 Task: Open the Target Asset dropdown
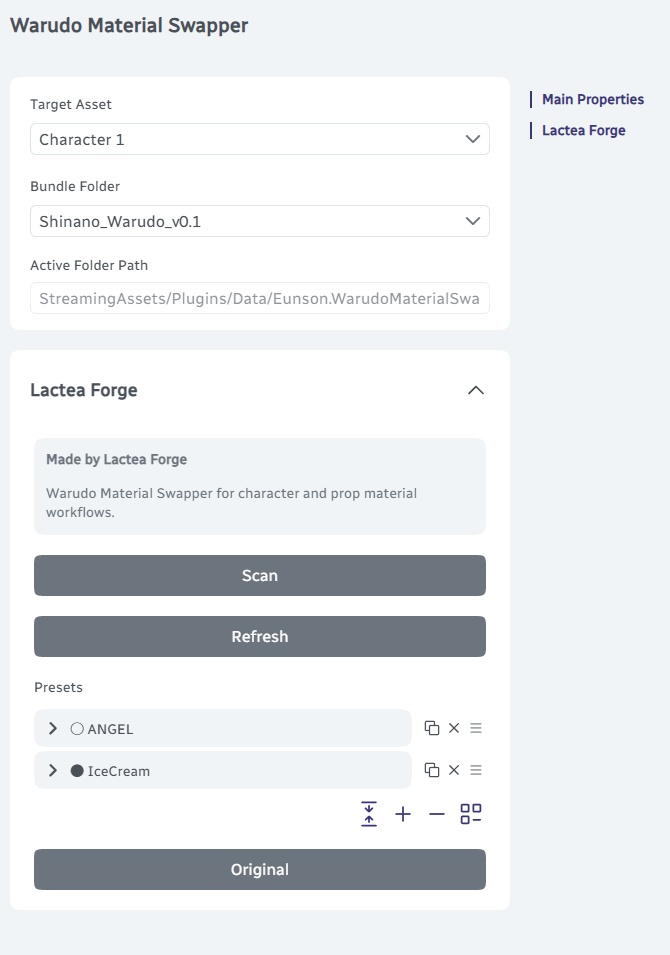pyautogui.click(x=259, y=139)
